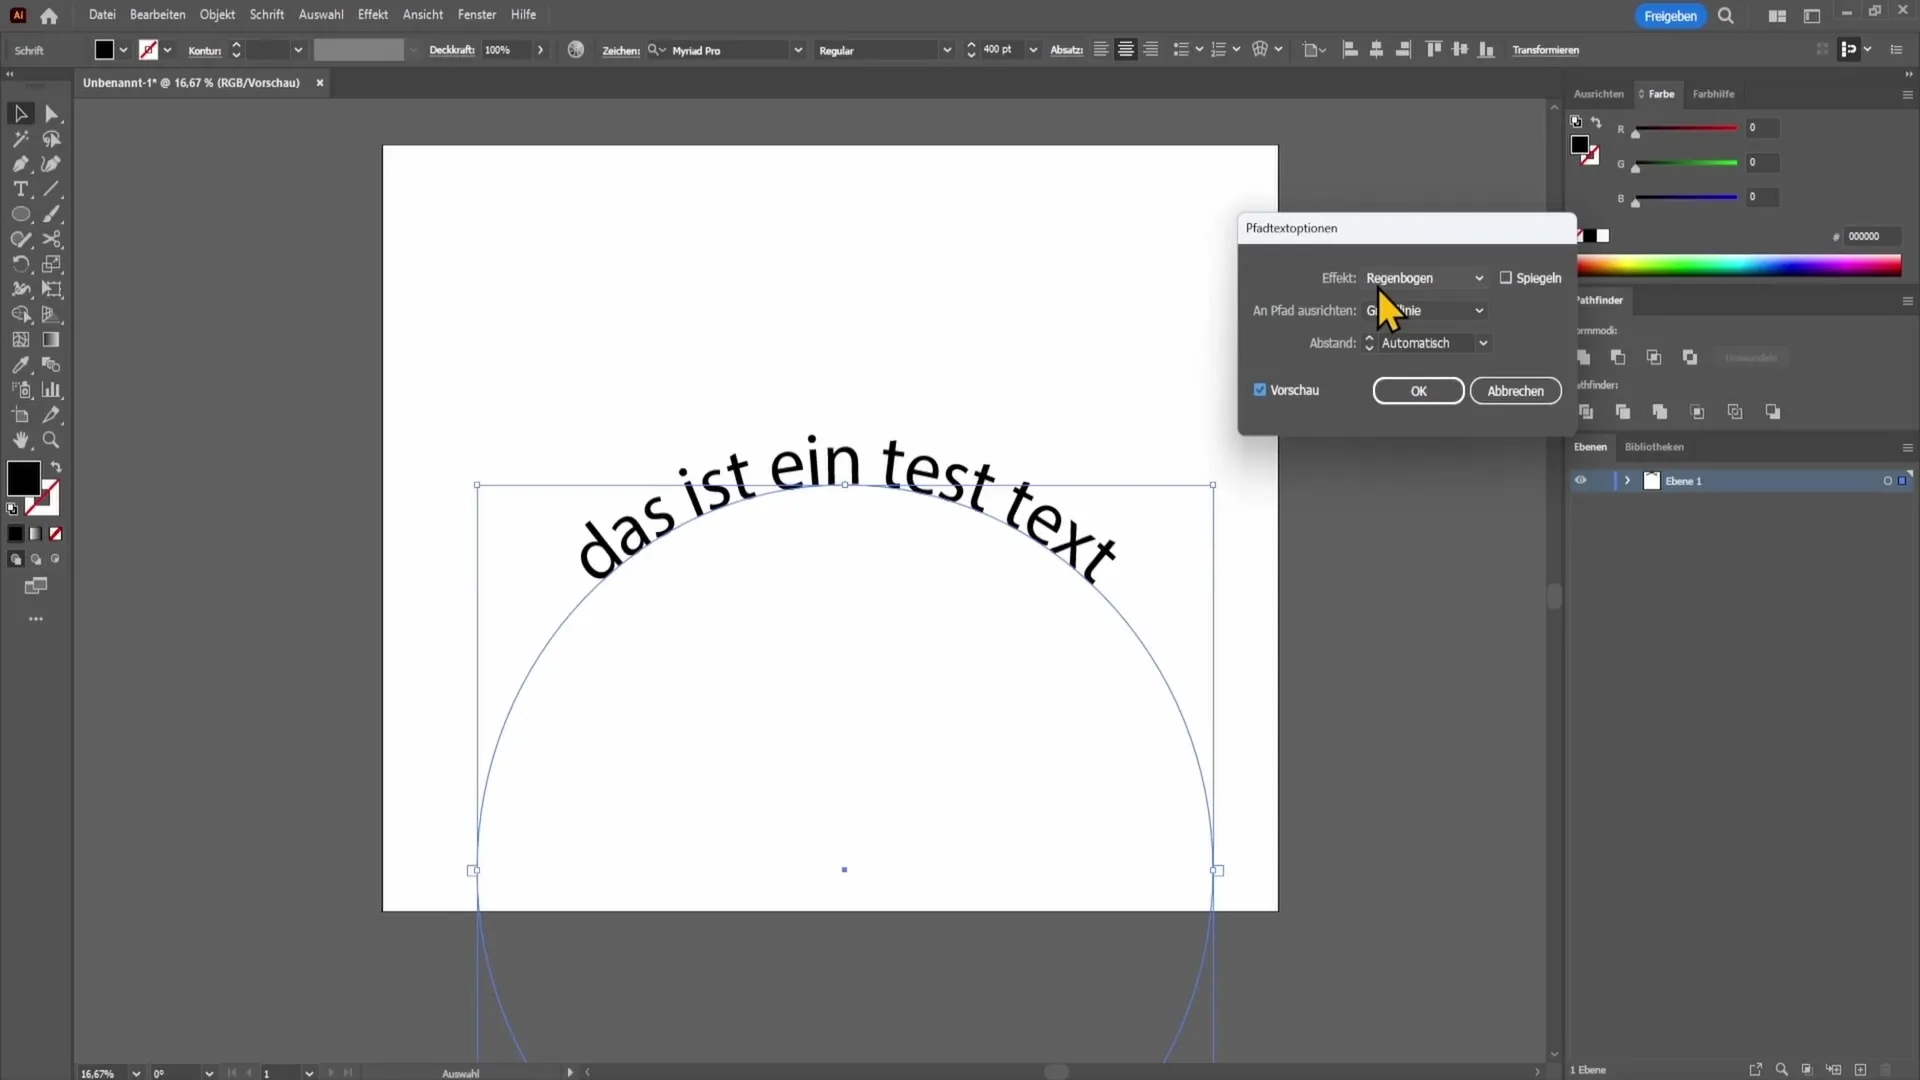The width and height of the screenshot is (1920, 1080).
Task: Open the 400 pt font size dropdown
Action: click(x=1033, y=50)
